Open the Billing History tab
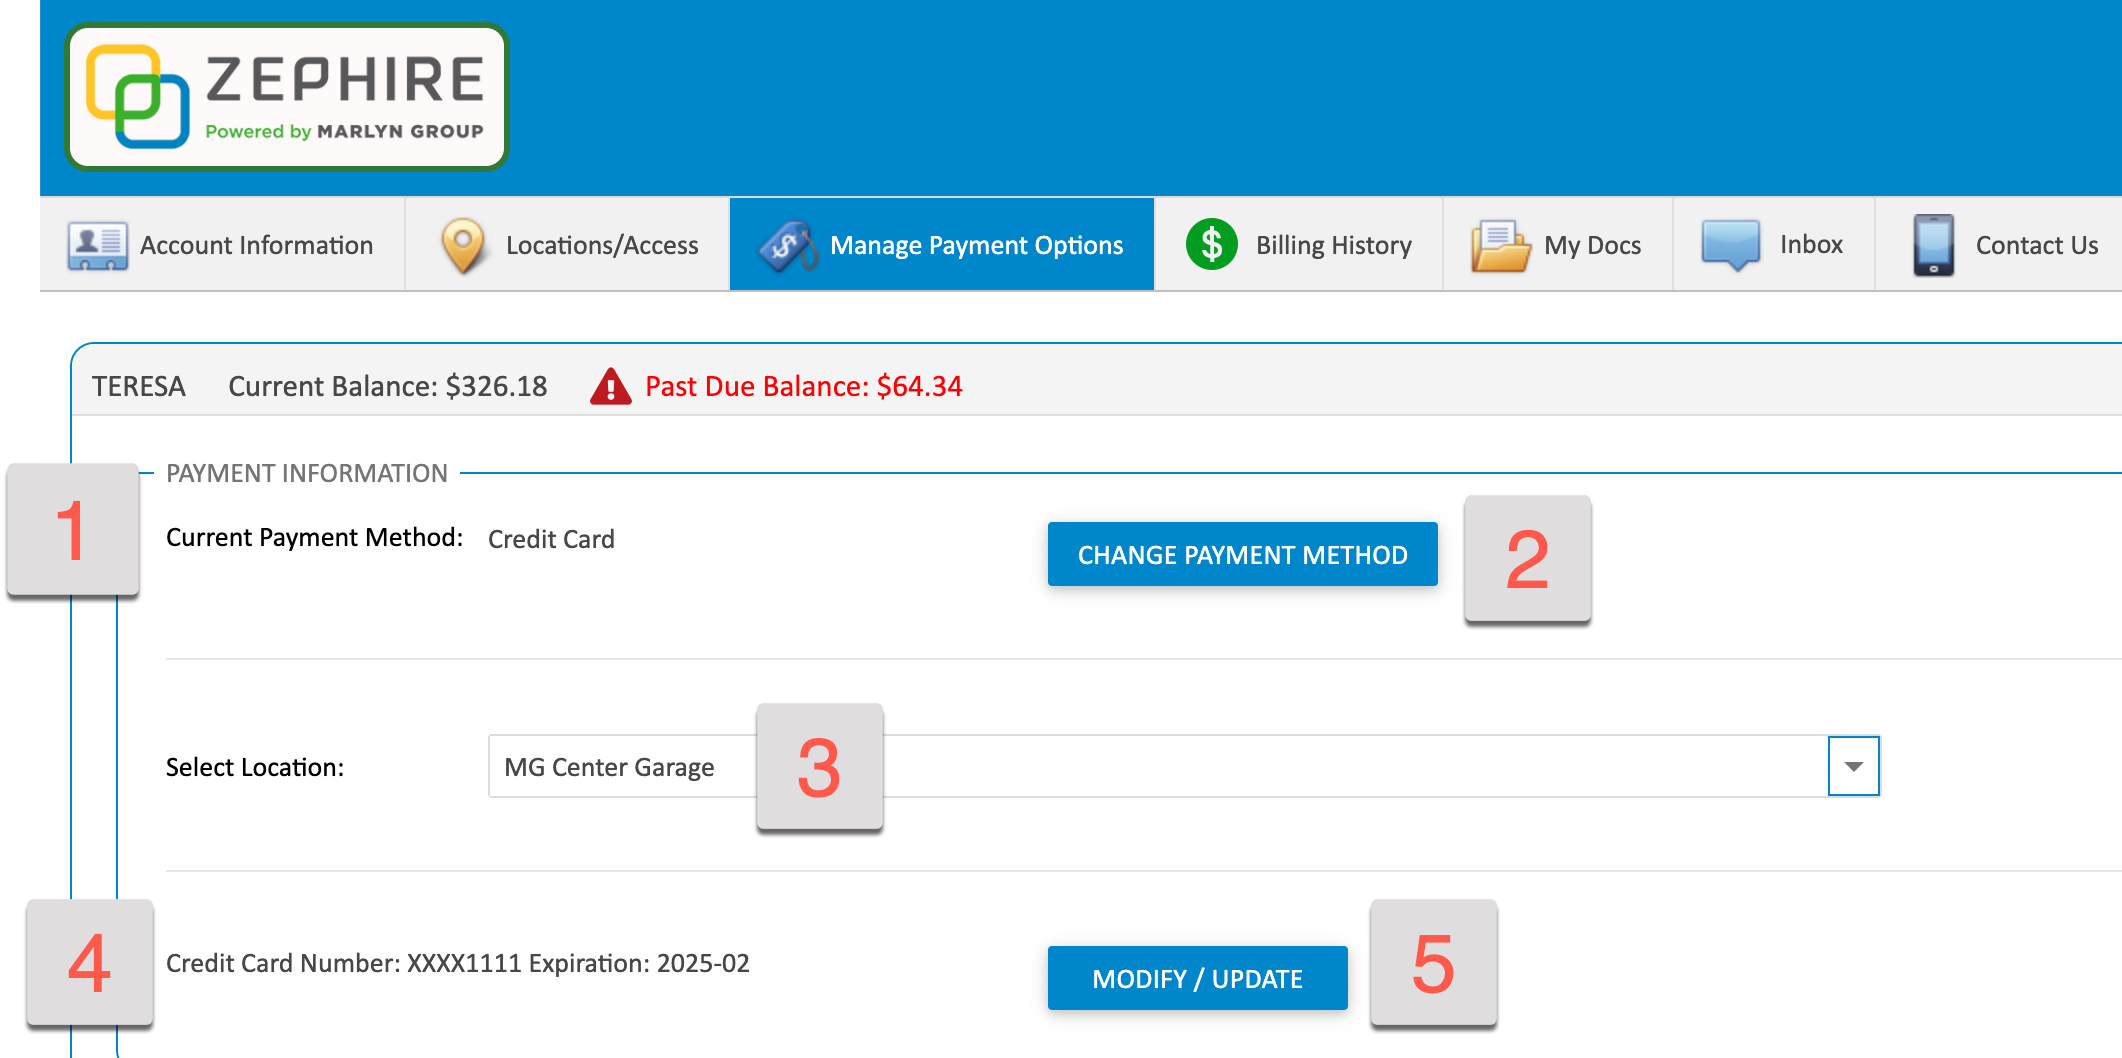This screenshot has width=2122, height=1058. pyautogui.click(x=1332, y=244)
